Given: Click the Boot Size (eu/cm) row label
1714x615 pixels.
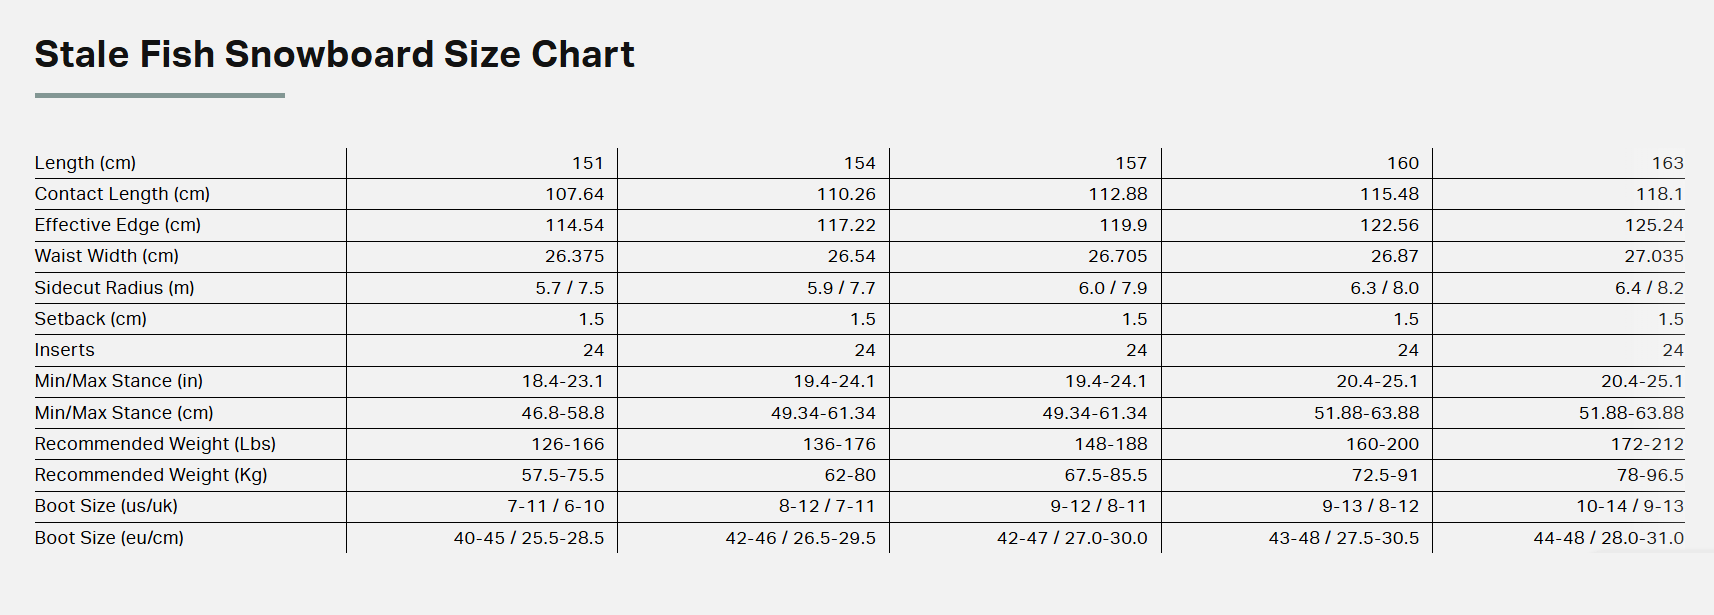Looking at the screenshot, I should (x=109, y=538).
